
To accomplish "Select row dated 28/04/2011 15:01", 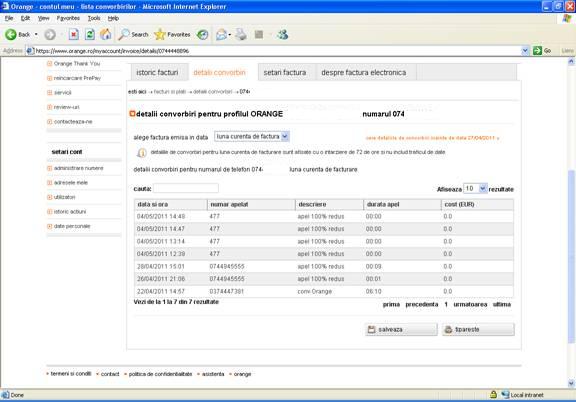I will pyautogui.click(x=324, y=266).
